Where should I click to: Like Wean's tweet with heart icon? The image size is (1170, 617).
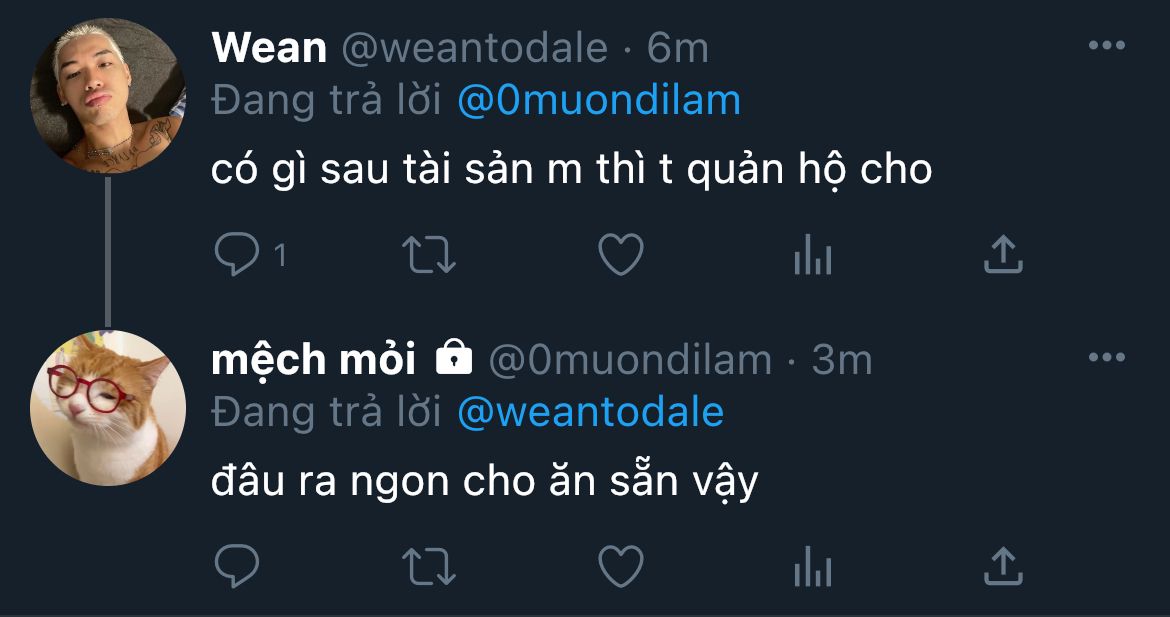tap(621, 254)
